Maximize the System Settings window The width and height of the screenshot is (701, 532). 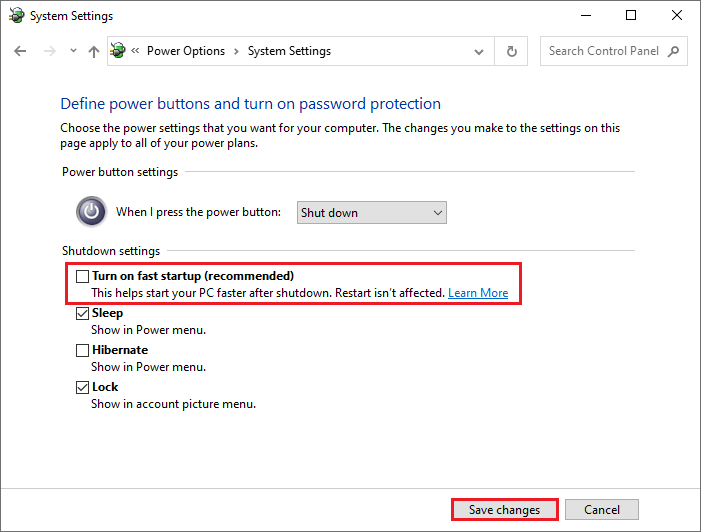pos(631,15)
